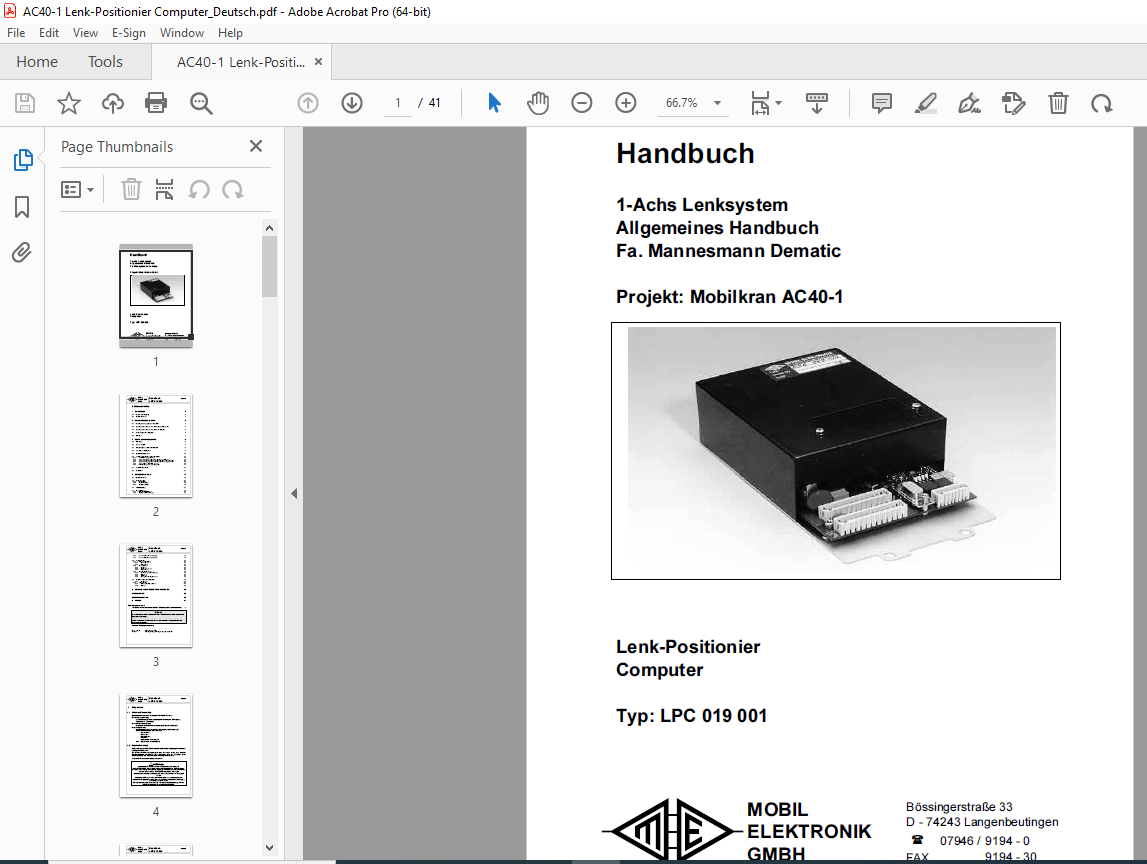Click the computer photo on page
1147x864 pixels.
836,451
